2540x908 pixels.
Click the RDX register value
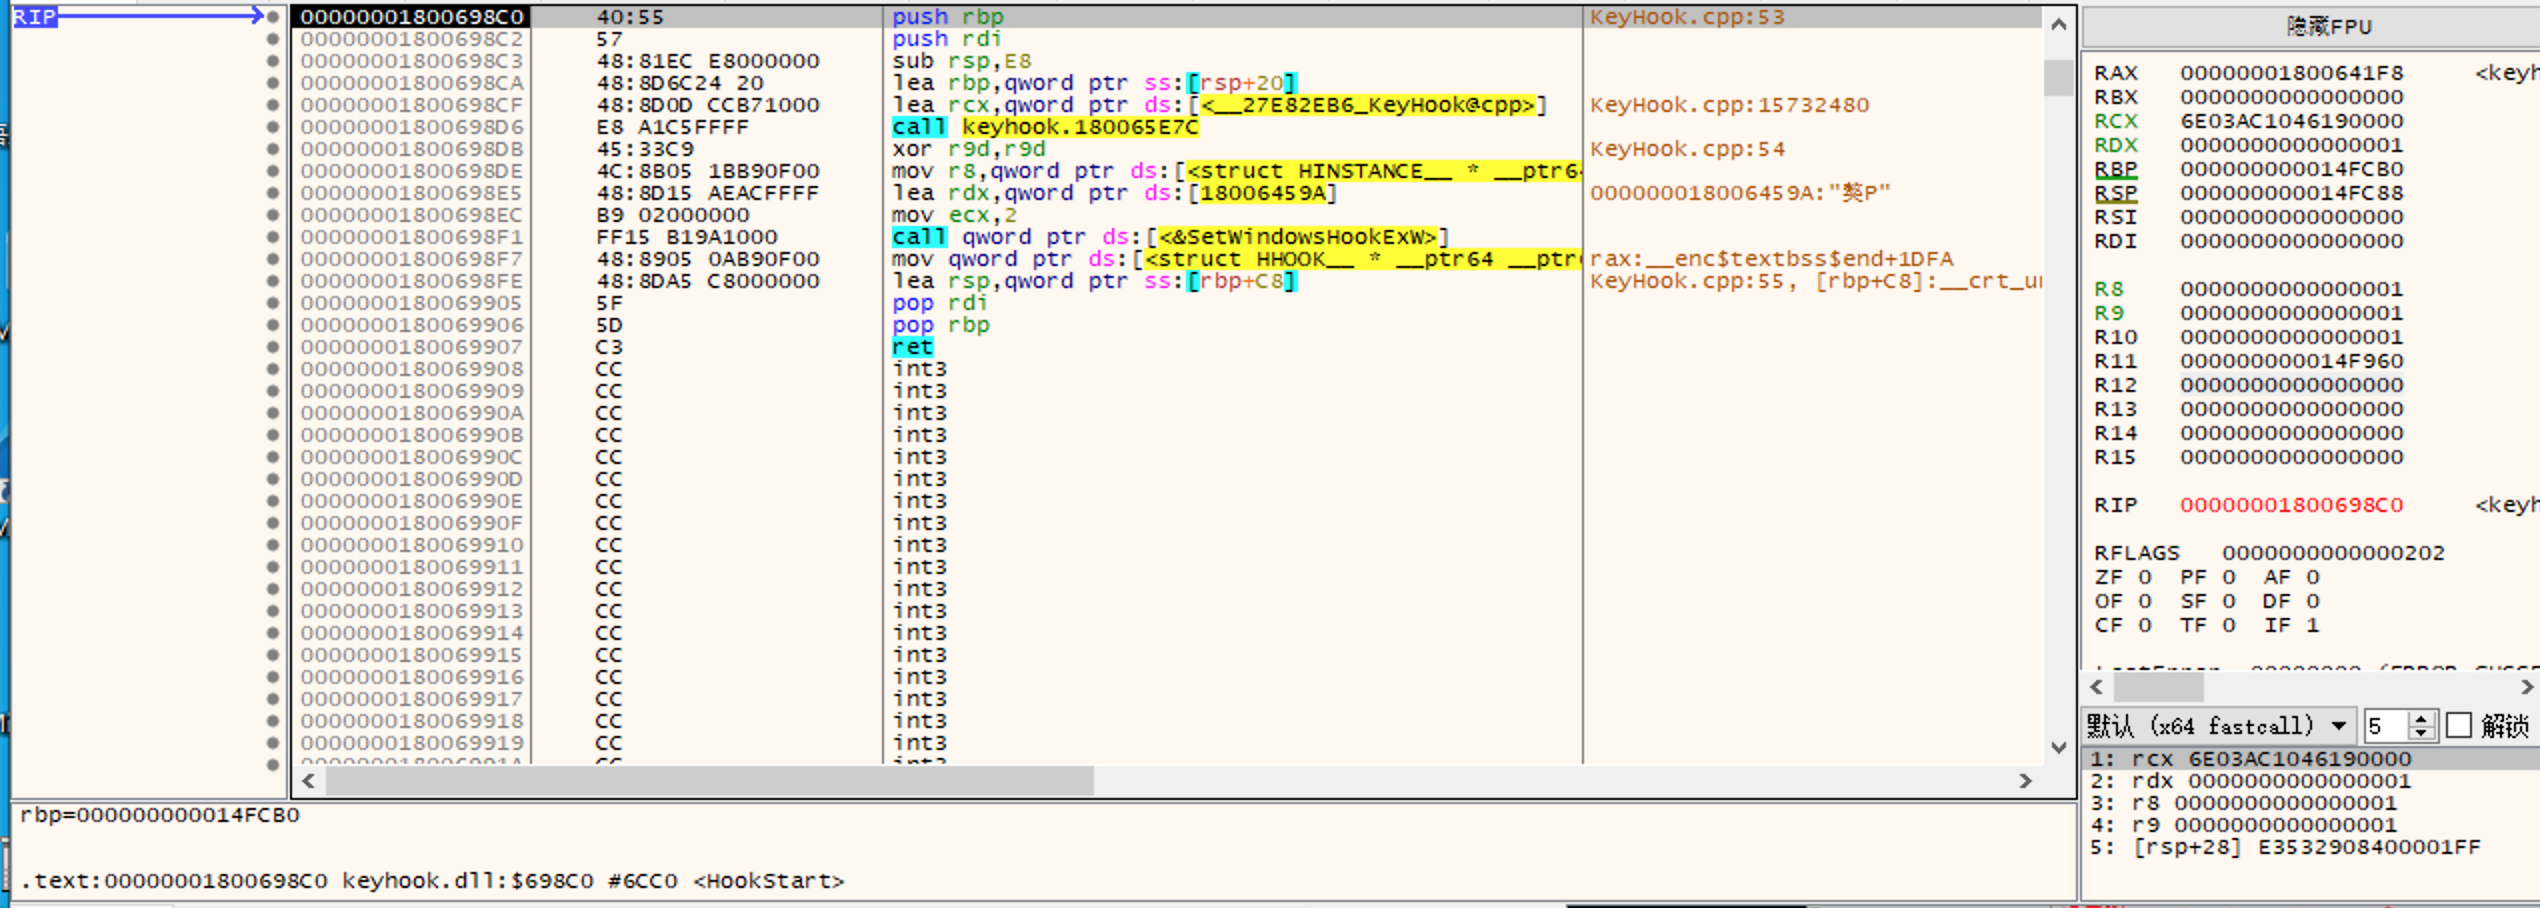[2291, 145]
